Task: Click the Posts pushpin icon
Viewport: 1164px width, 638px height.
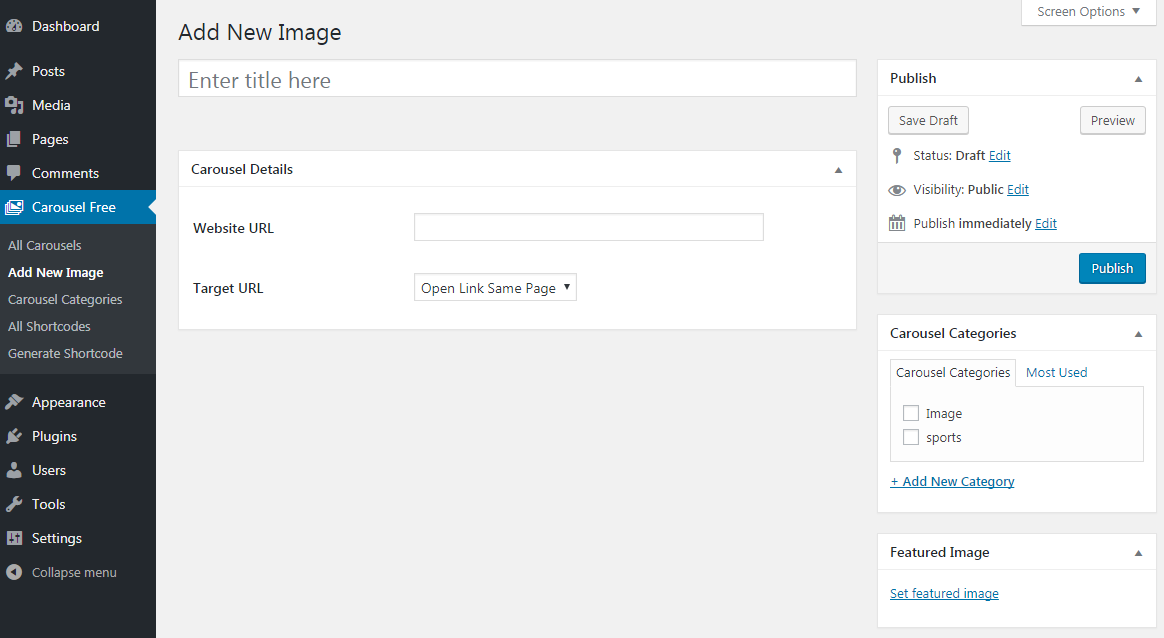Action: (x=14, y=71)
